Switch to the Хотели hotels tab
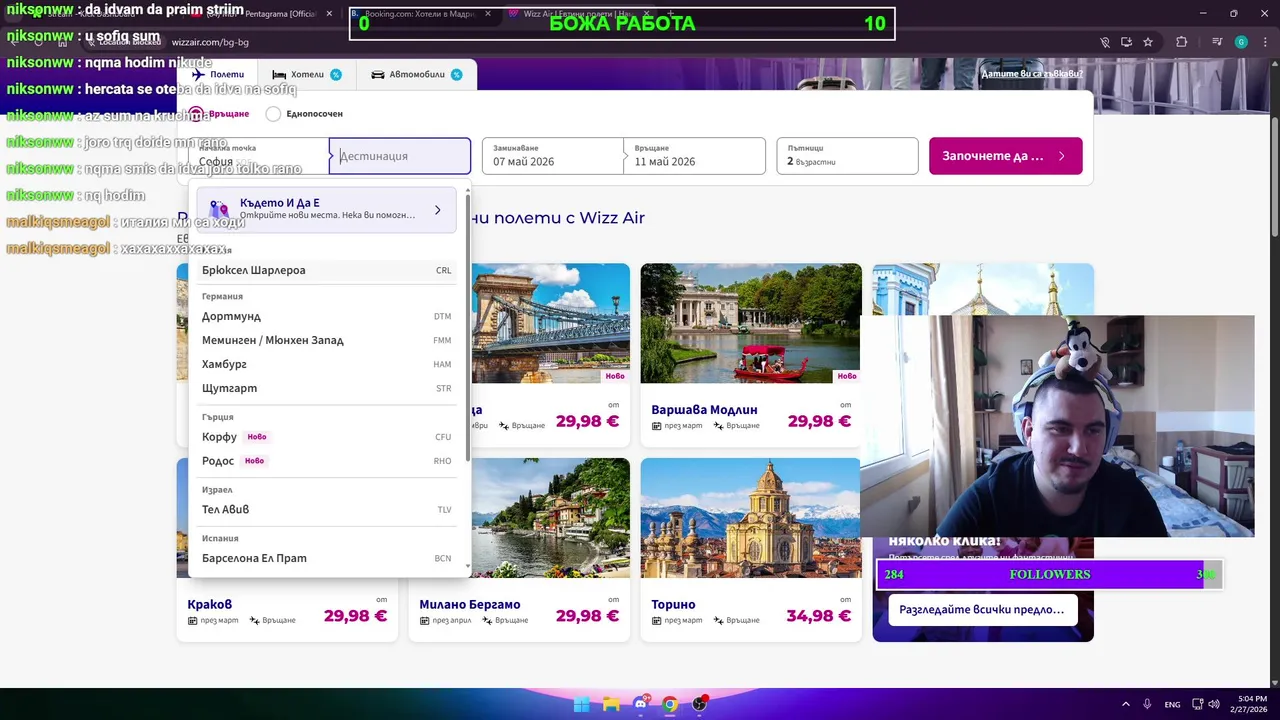1280x720 pixels. (x=306, y=74)
